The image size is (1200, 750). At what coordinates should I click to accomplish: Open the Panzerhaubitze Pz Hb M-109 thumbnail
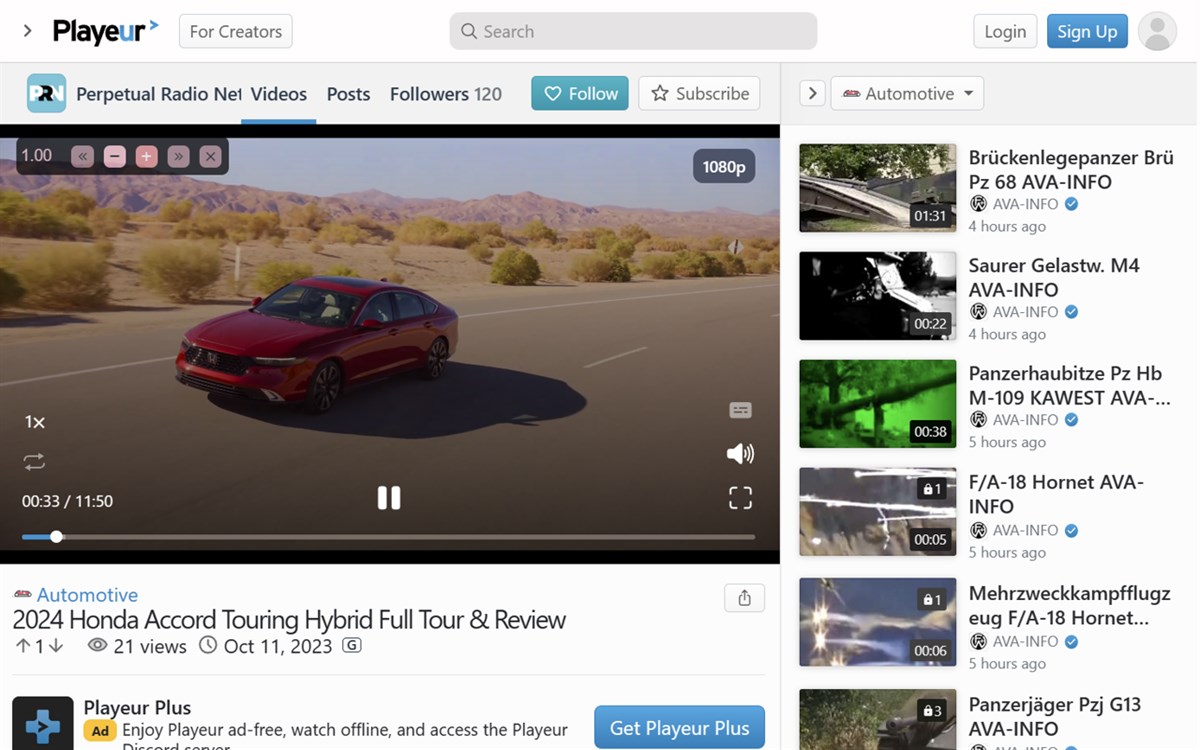(x=878, y=404)
